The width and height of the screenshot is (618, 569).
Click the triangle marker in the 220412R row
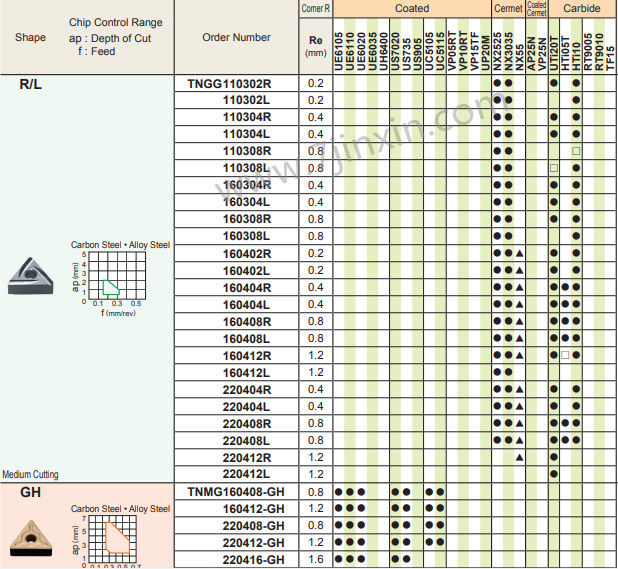520,457
